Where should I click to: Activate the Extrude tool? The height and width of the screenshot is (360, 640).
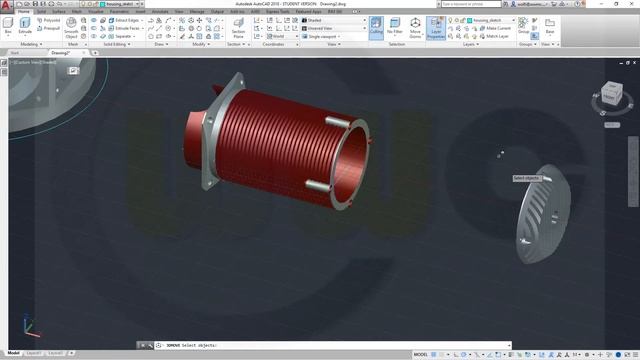25,26
